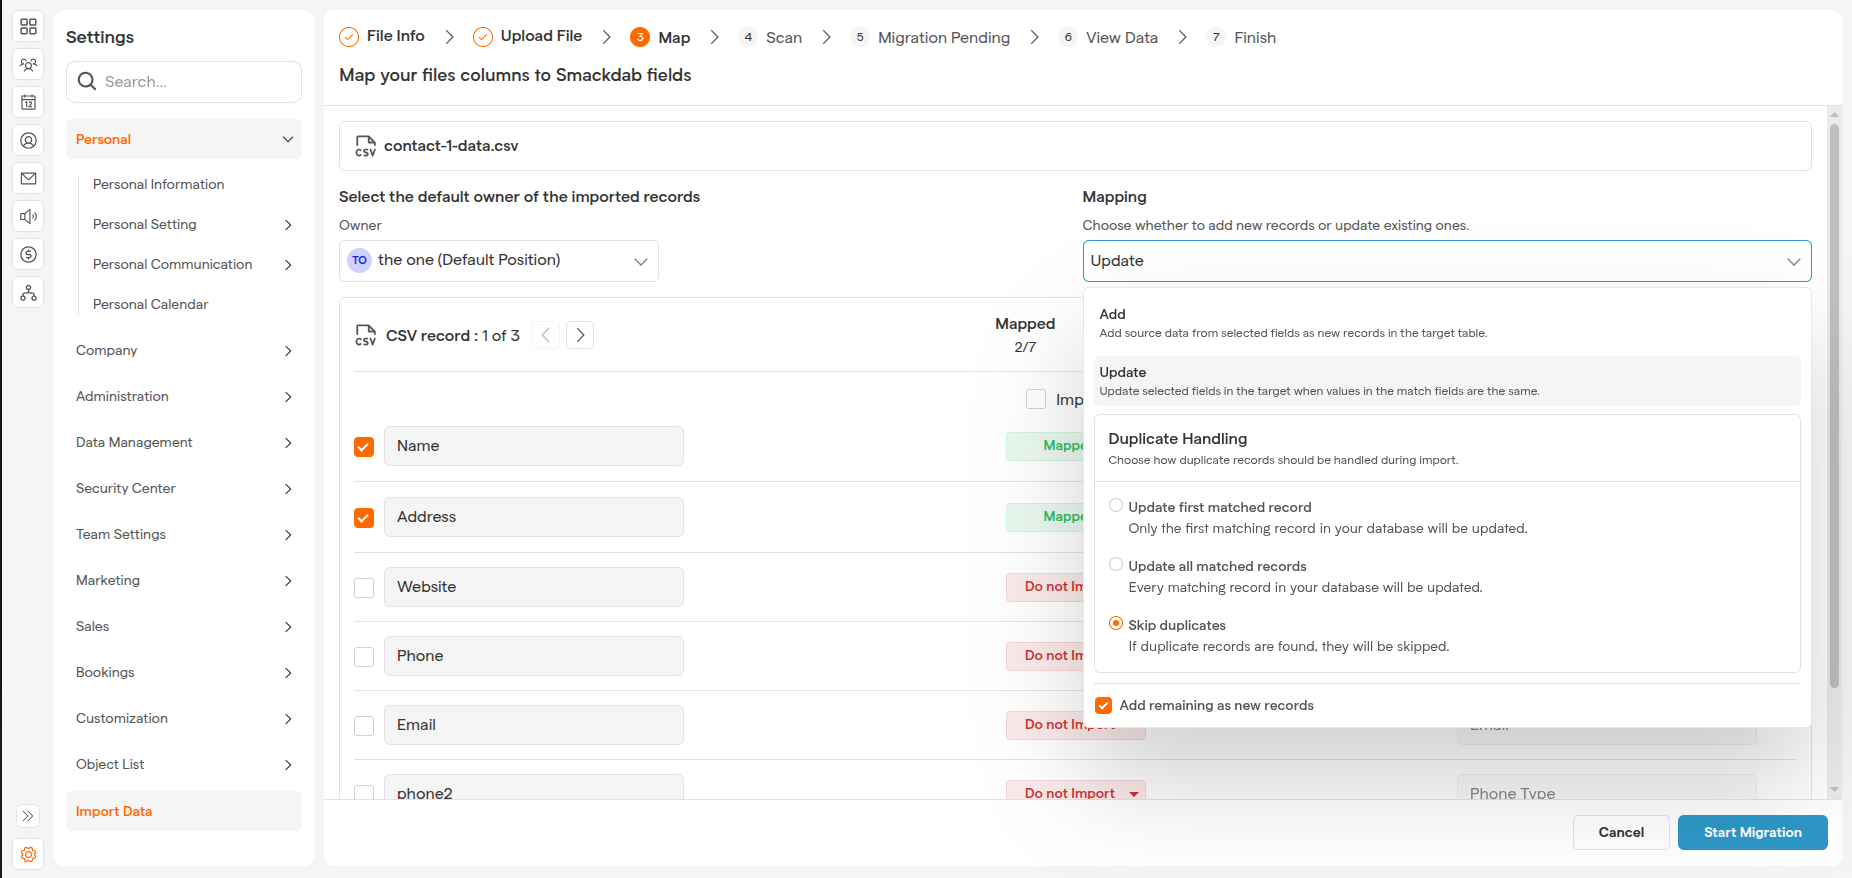Uncheck Add remaining as new records
The height and width of the screenshot is (878, 1852).
[1104, 706]
